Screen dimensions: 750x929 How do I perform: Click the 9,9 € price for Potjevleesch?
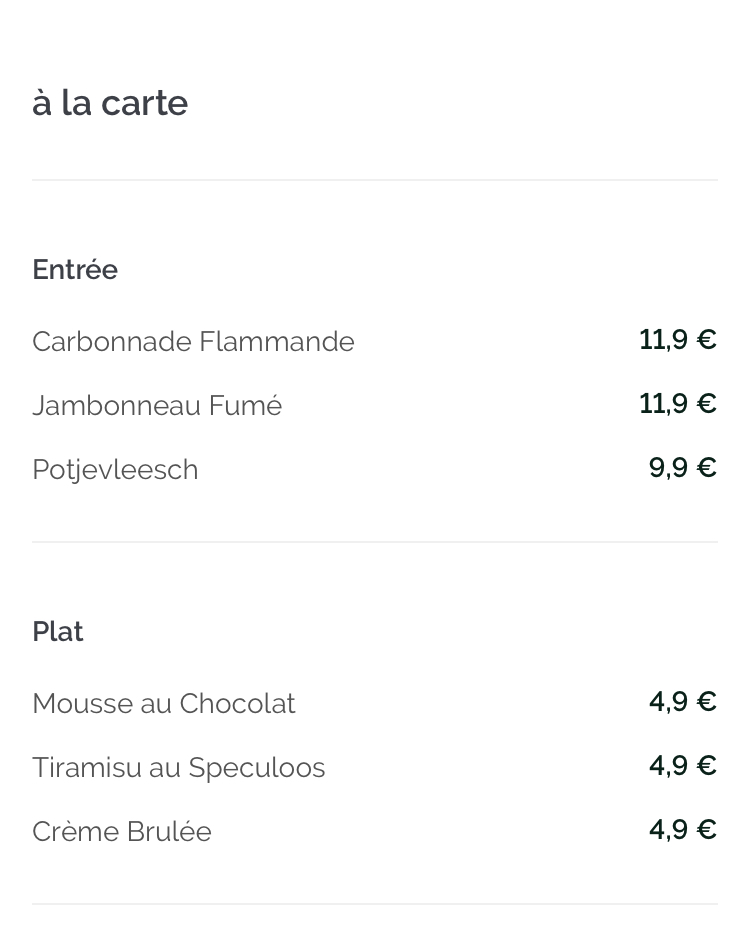[682, 468]
